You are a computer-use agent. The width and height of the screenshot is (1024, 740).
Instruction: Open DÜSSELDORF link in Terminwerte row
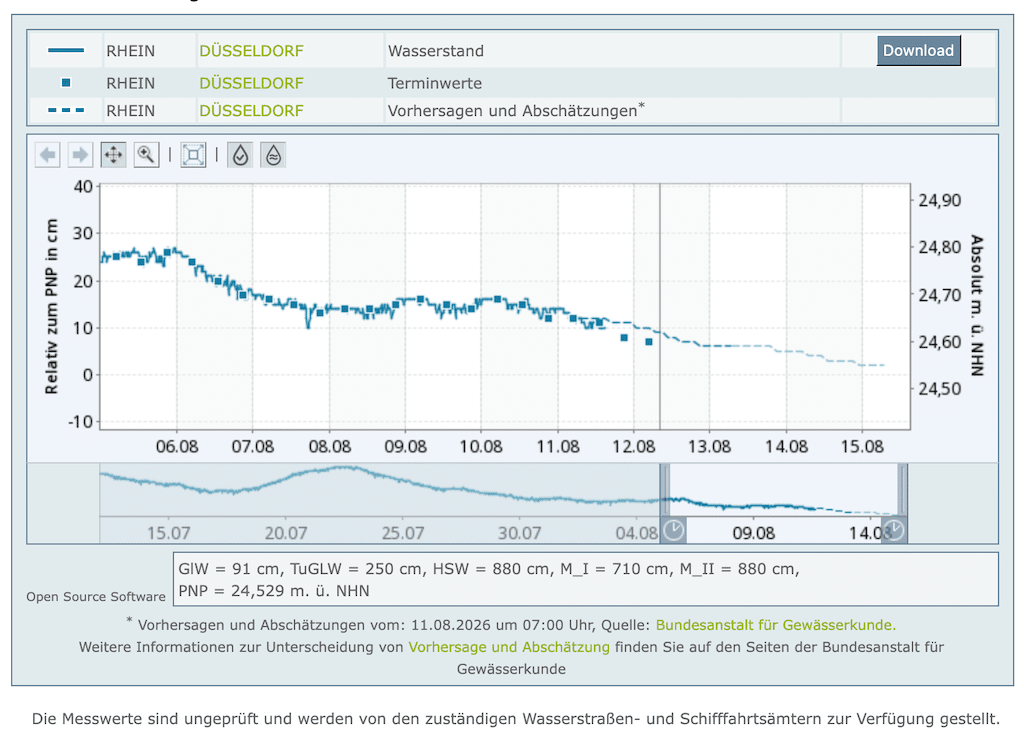click(251, 84)
